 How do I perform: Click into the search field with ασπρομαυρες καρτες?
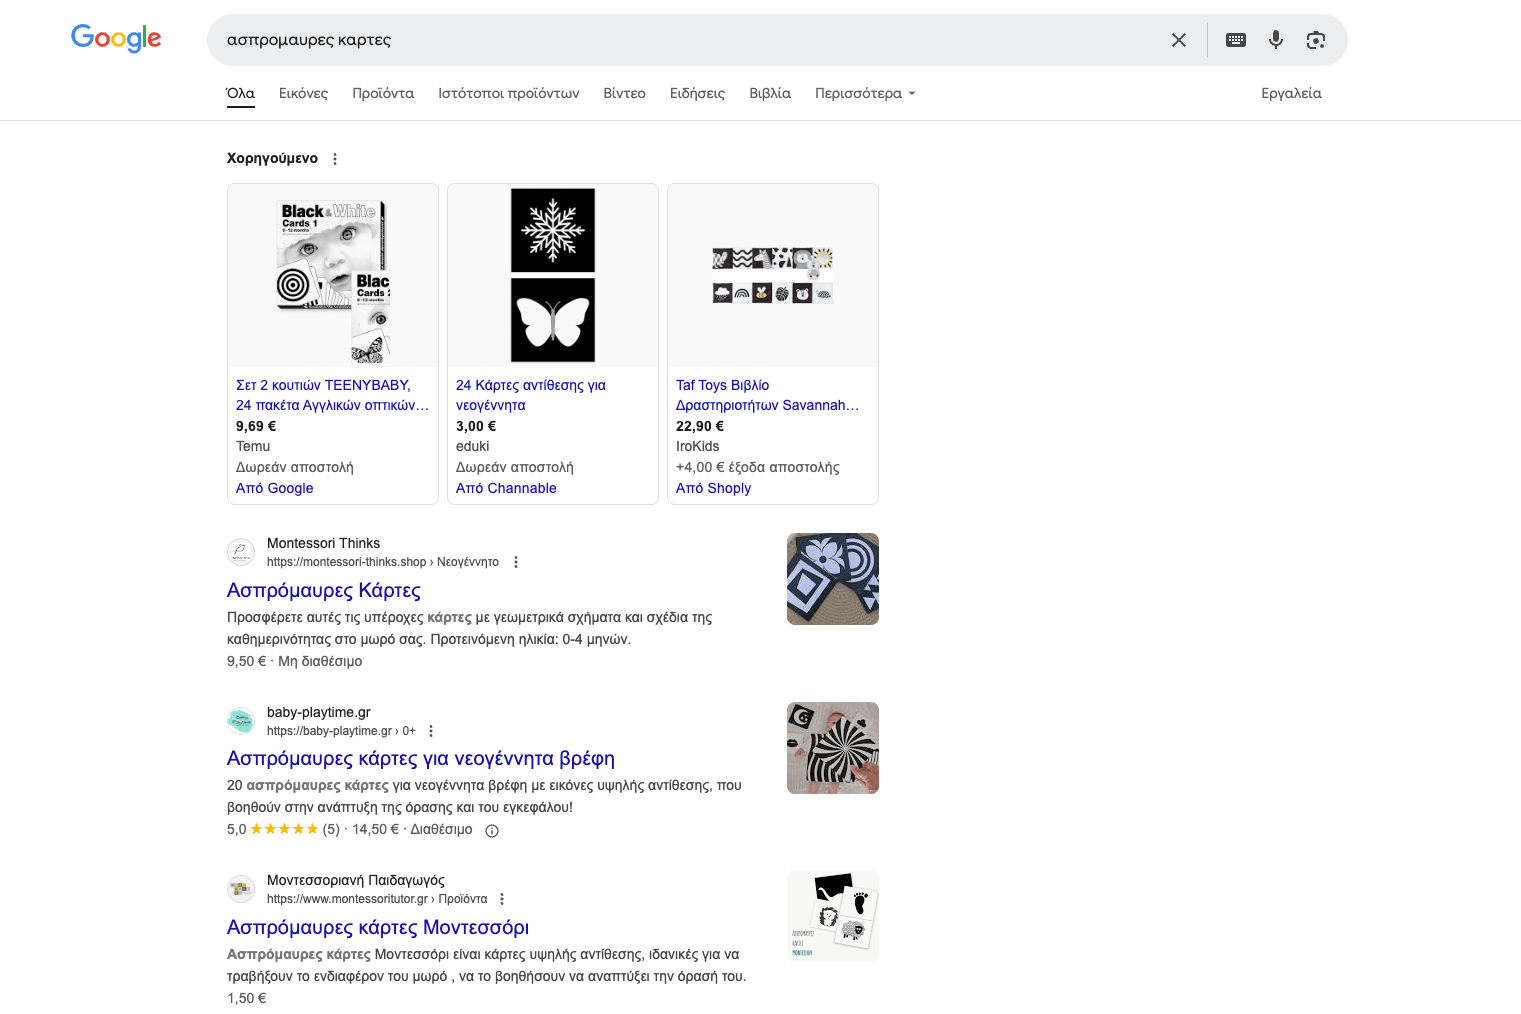[x=690, y=40]
